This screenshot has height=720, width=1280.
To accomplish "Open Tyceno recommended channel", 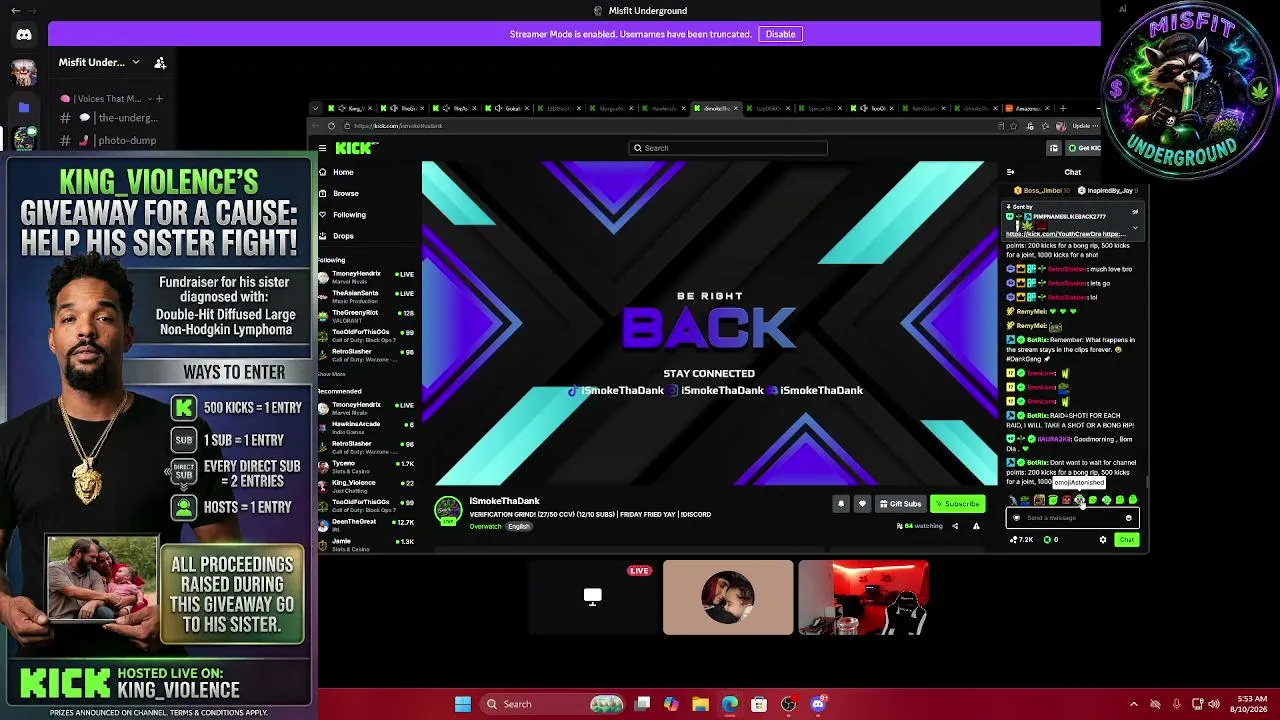I will 366,466.
